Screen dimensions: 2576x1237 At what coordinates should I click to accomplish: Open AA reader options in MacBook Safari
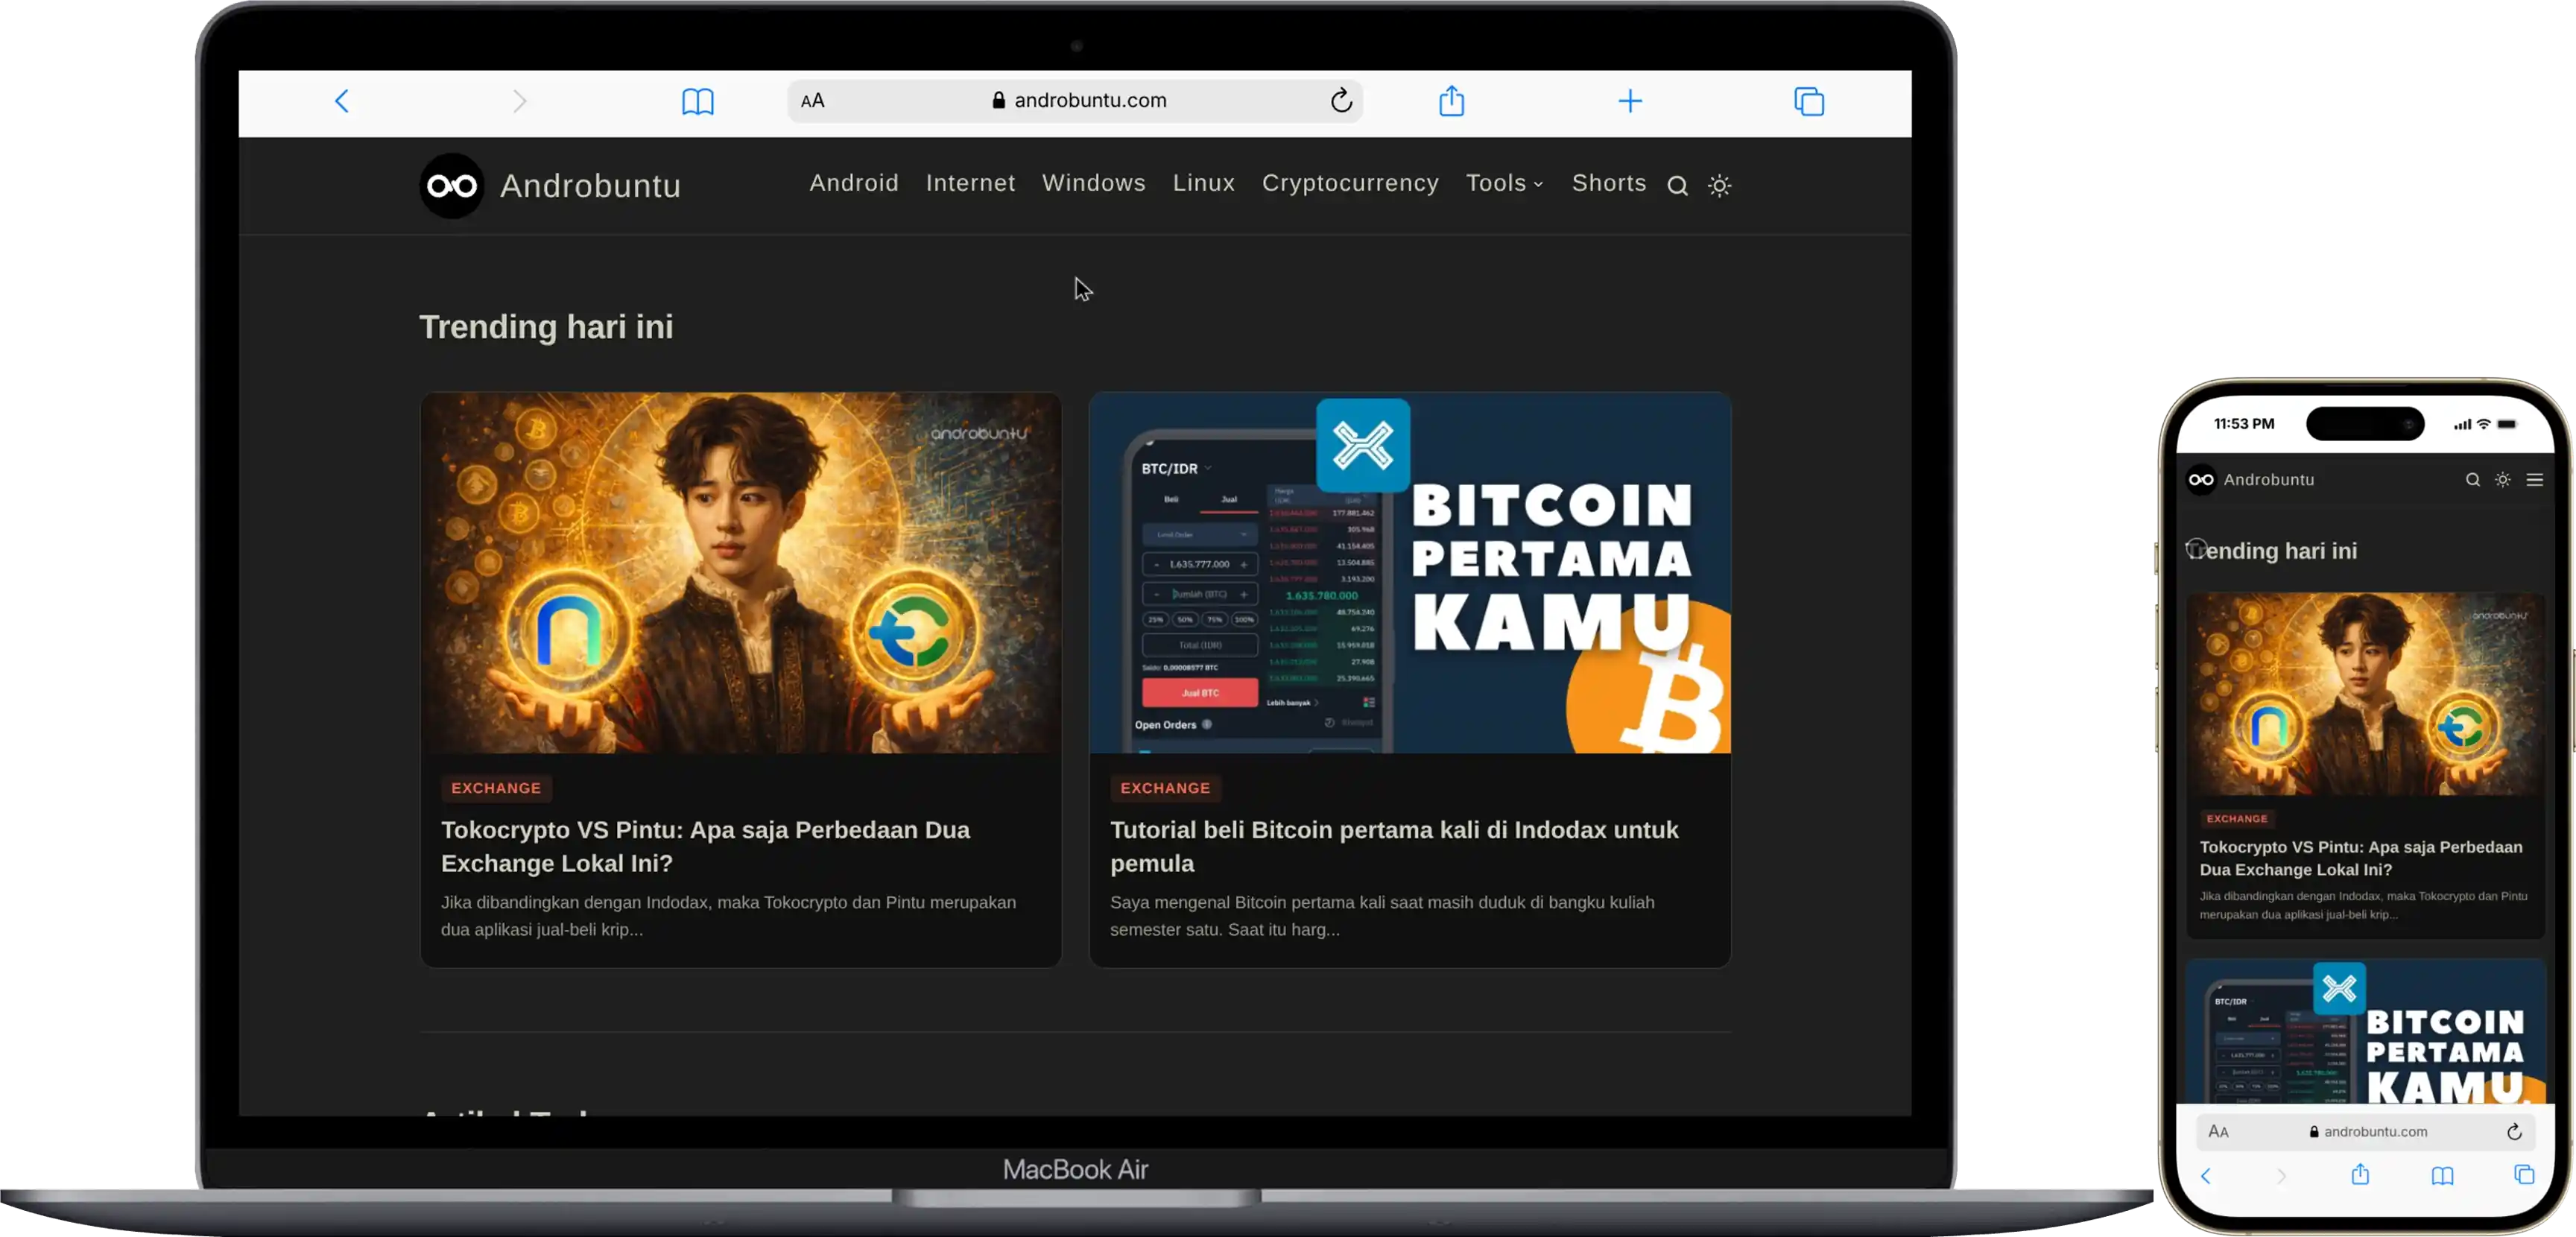click(813, 101)
